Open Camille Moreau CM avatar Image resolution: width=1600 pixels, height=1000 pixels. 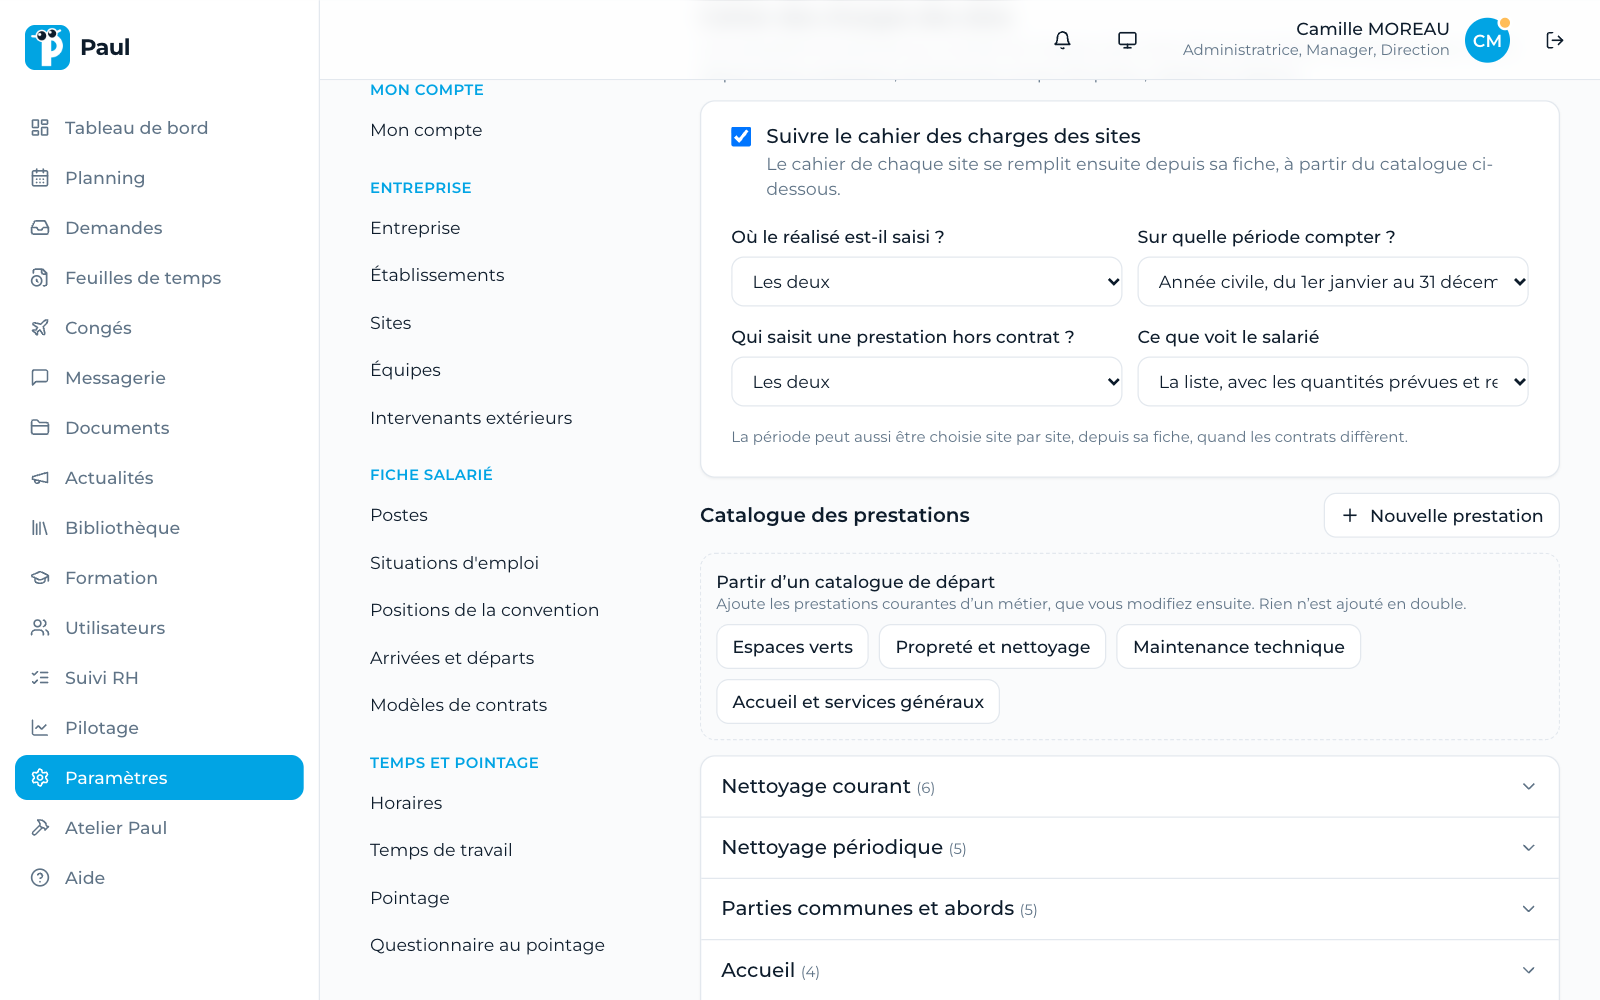pyautogui.click(x=1487, y=40)
